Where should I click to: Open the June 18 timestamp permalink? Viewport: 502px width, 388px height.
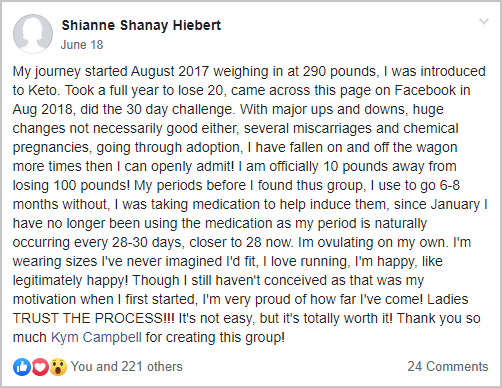pyautogui.click(x=82, y=45)
